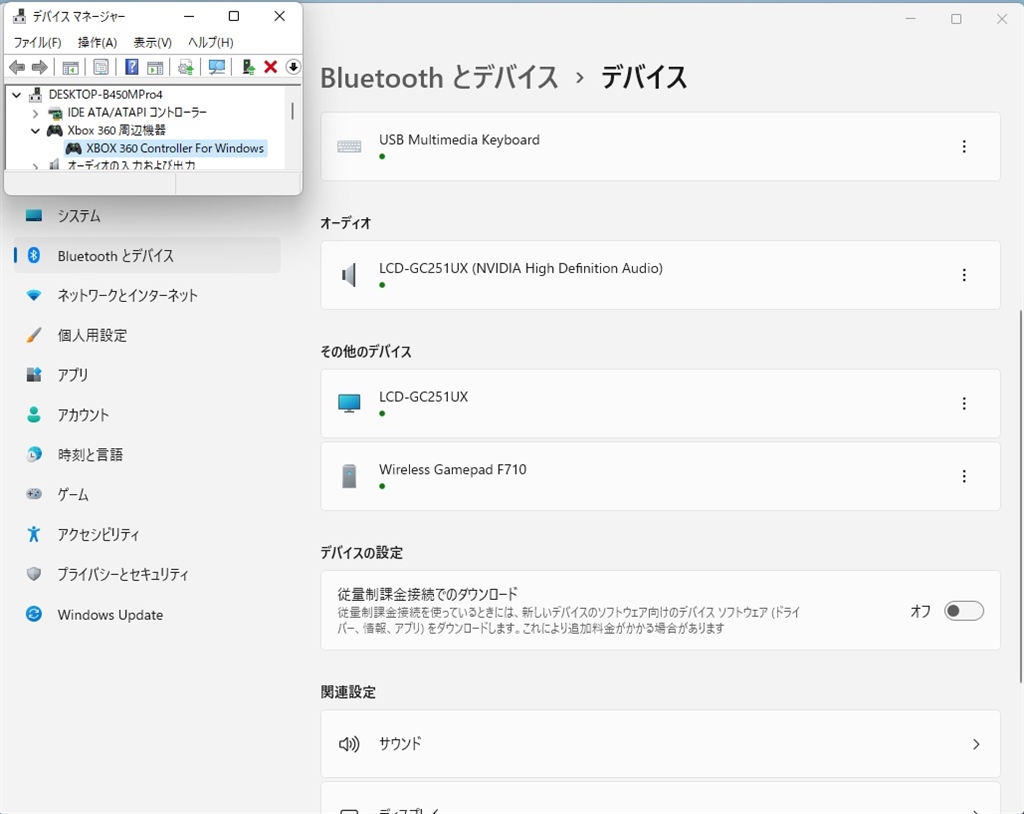
Task: Select IDE ATA/ATAPI コントローラー category
Action: [136, 112]
